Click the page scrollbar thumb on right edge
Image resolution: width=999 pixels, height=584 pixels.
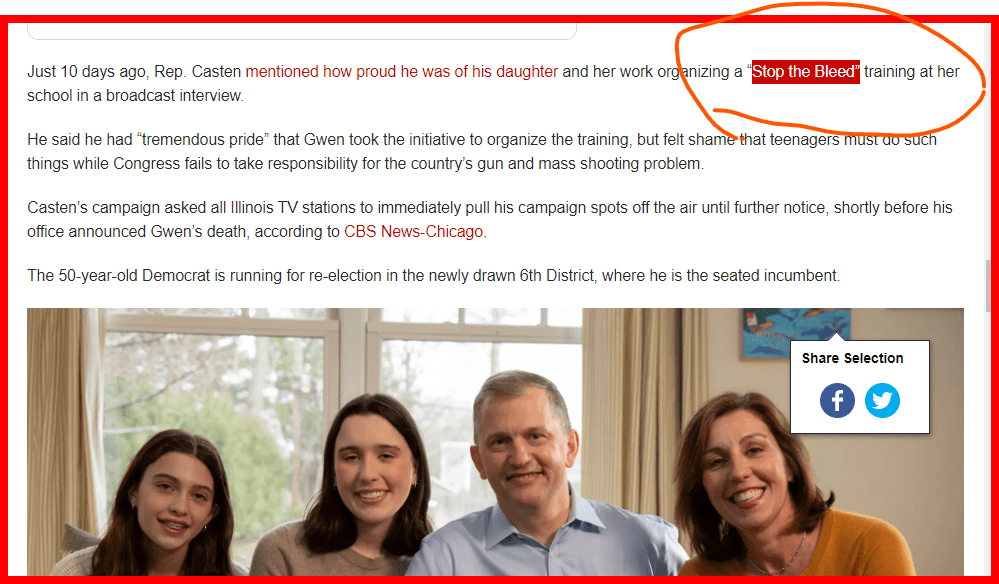point(989,285)
